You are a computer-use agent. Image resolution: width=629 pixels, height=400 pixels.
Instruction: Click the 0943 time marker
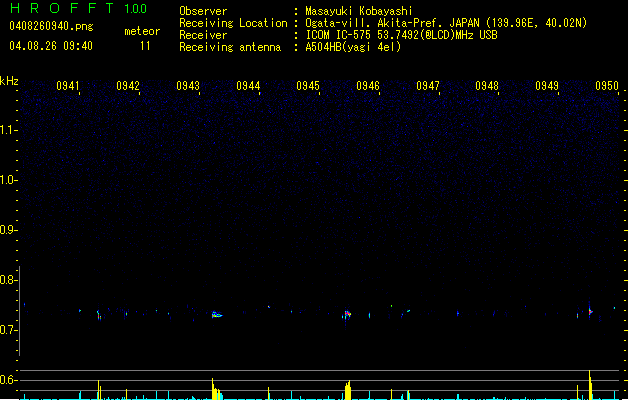188,86
